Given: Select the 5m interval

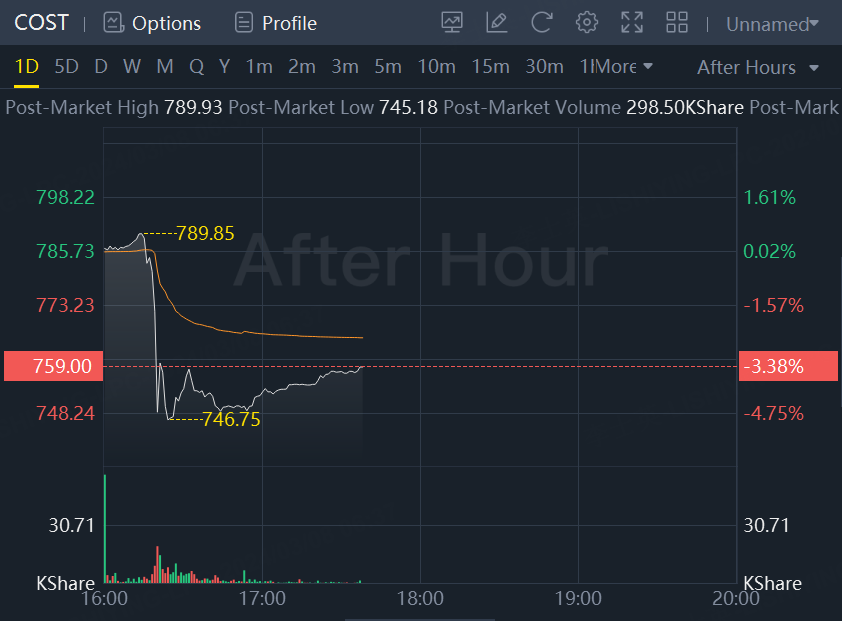Looking at the screenshot, I should pyautogui.click(x=388, y=67).
